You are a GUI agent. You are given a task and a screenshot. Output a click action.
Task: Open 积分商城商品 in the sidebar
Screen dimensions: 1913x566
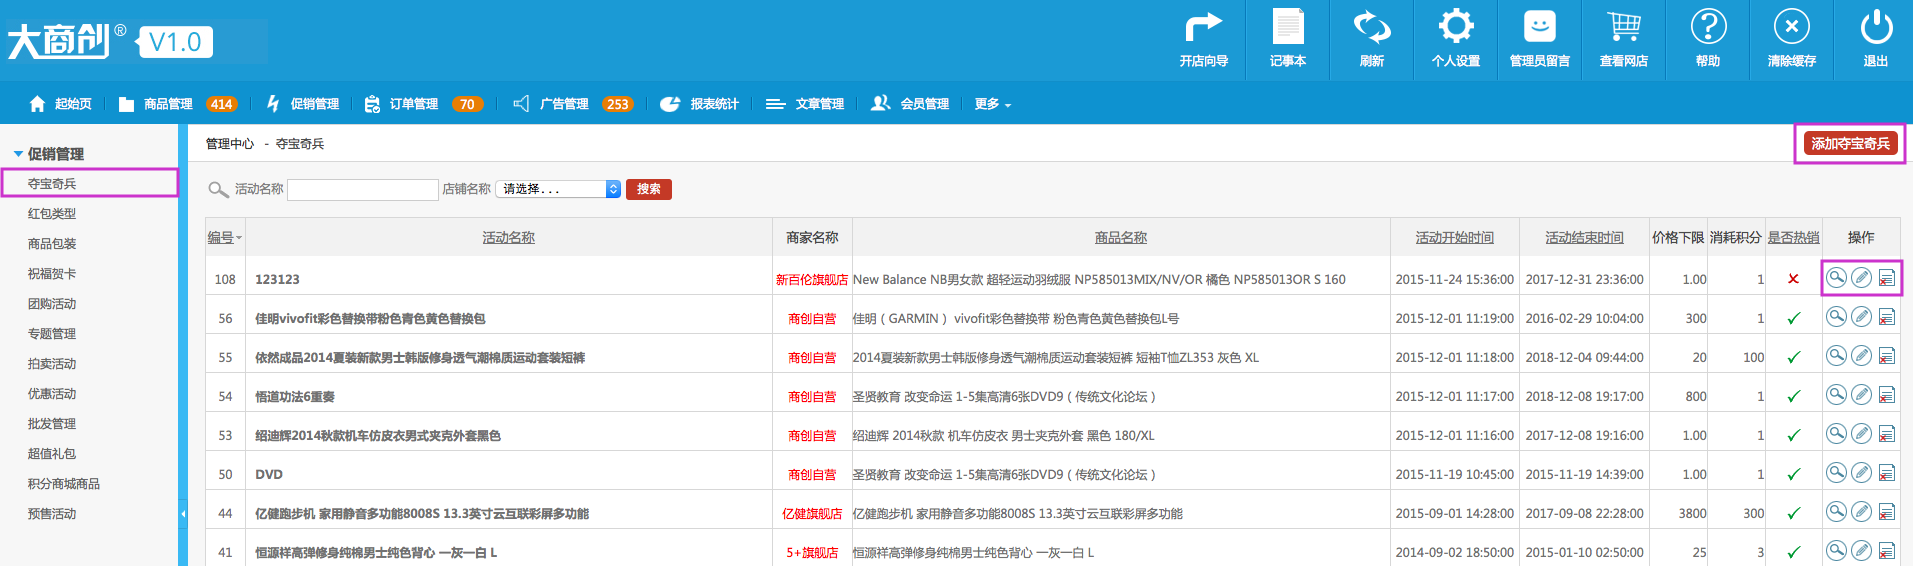[64, 484]
